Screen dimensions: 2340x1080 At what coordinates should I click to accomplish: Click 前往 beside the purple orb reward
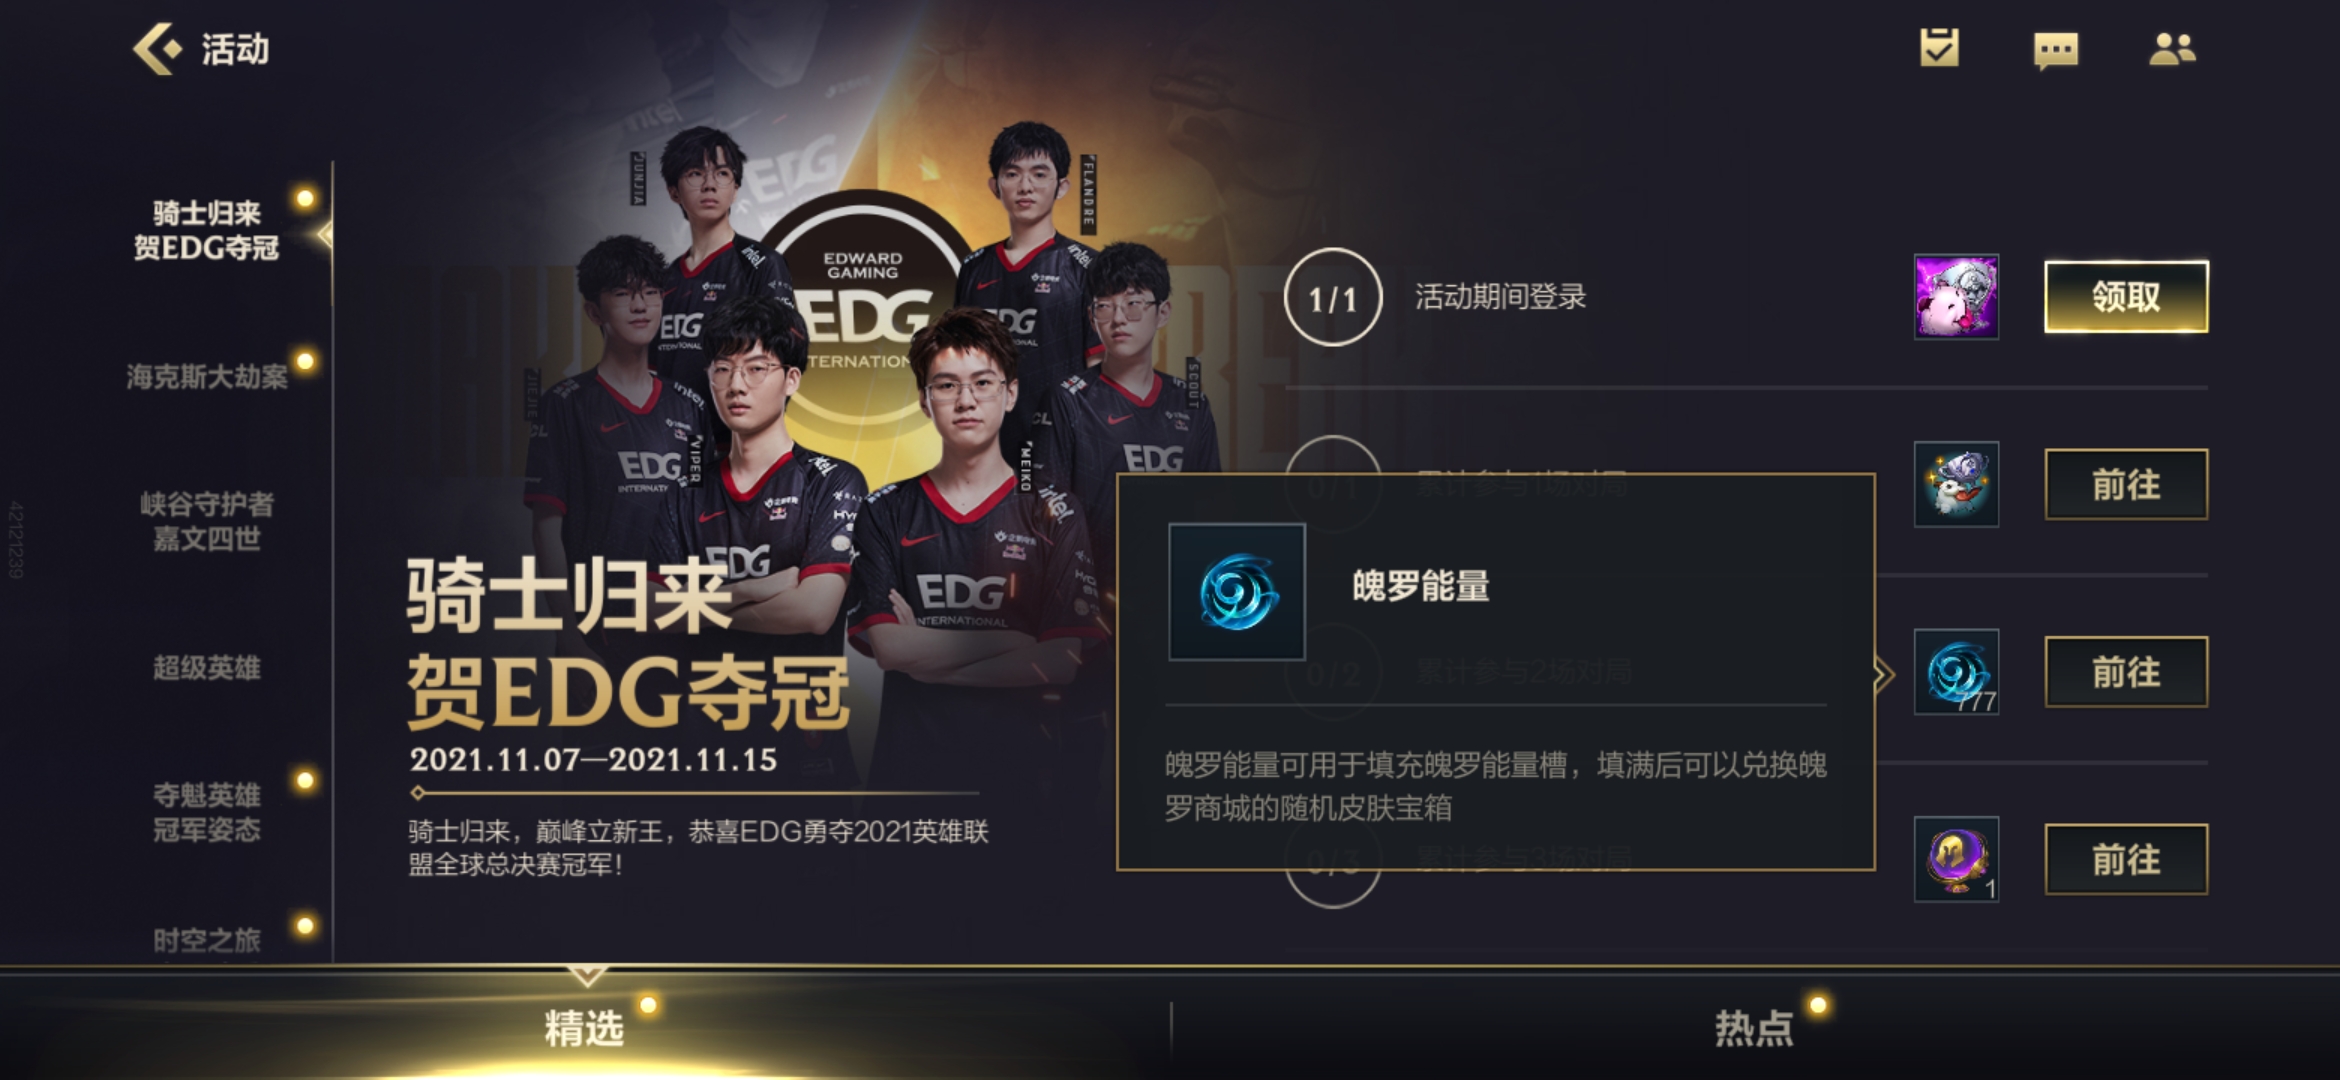click(x=2126, y=859)
